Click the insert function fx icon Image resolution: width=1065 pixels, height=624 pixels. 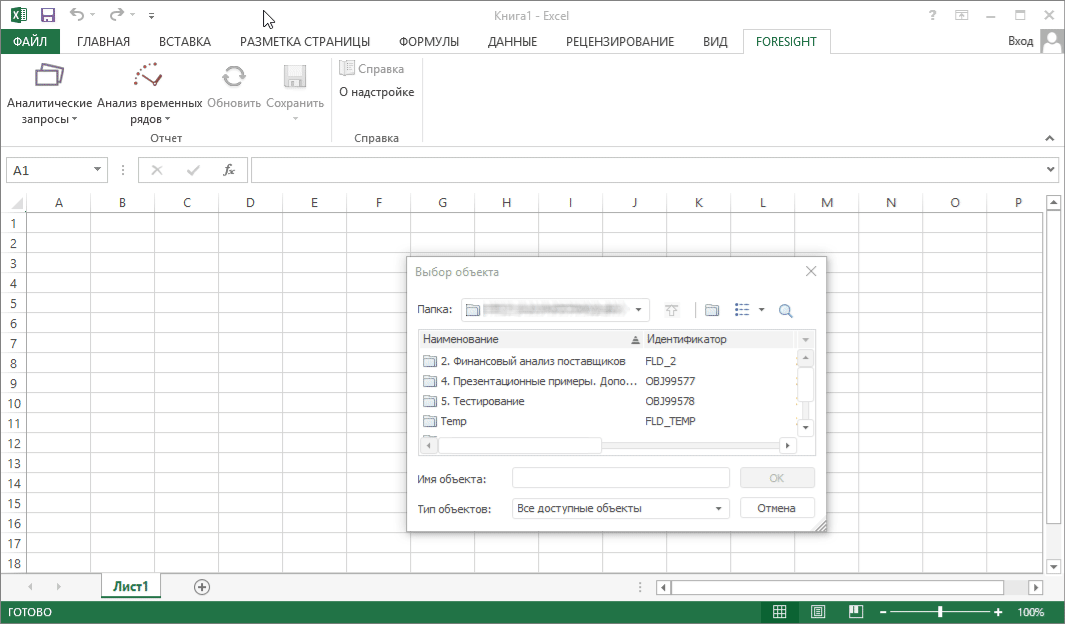[229, 170]
